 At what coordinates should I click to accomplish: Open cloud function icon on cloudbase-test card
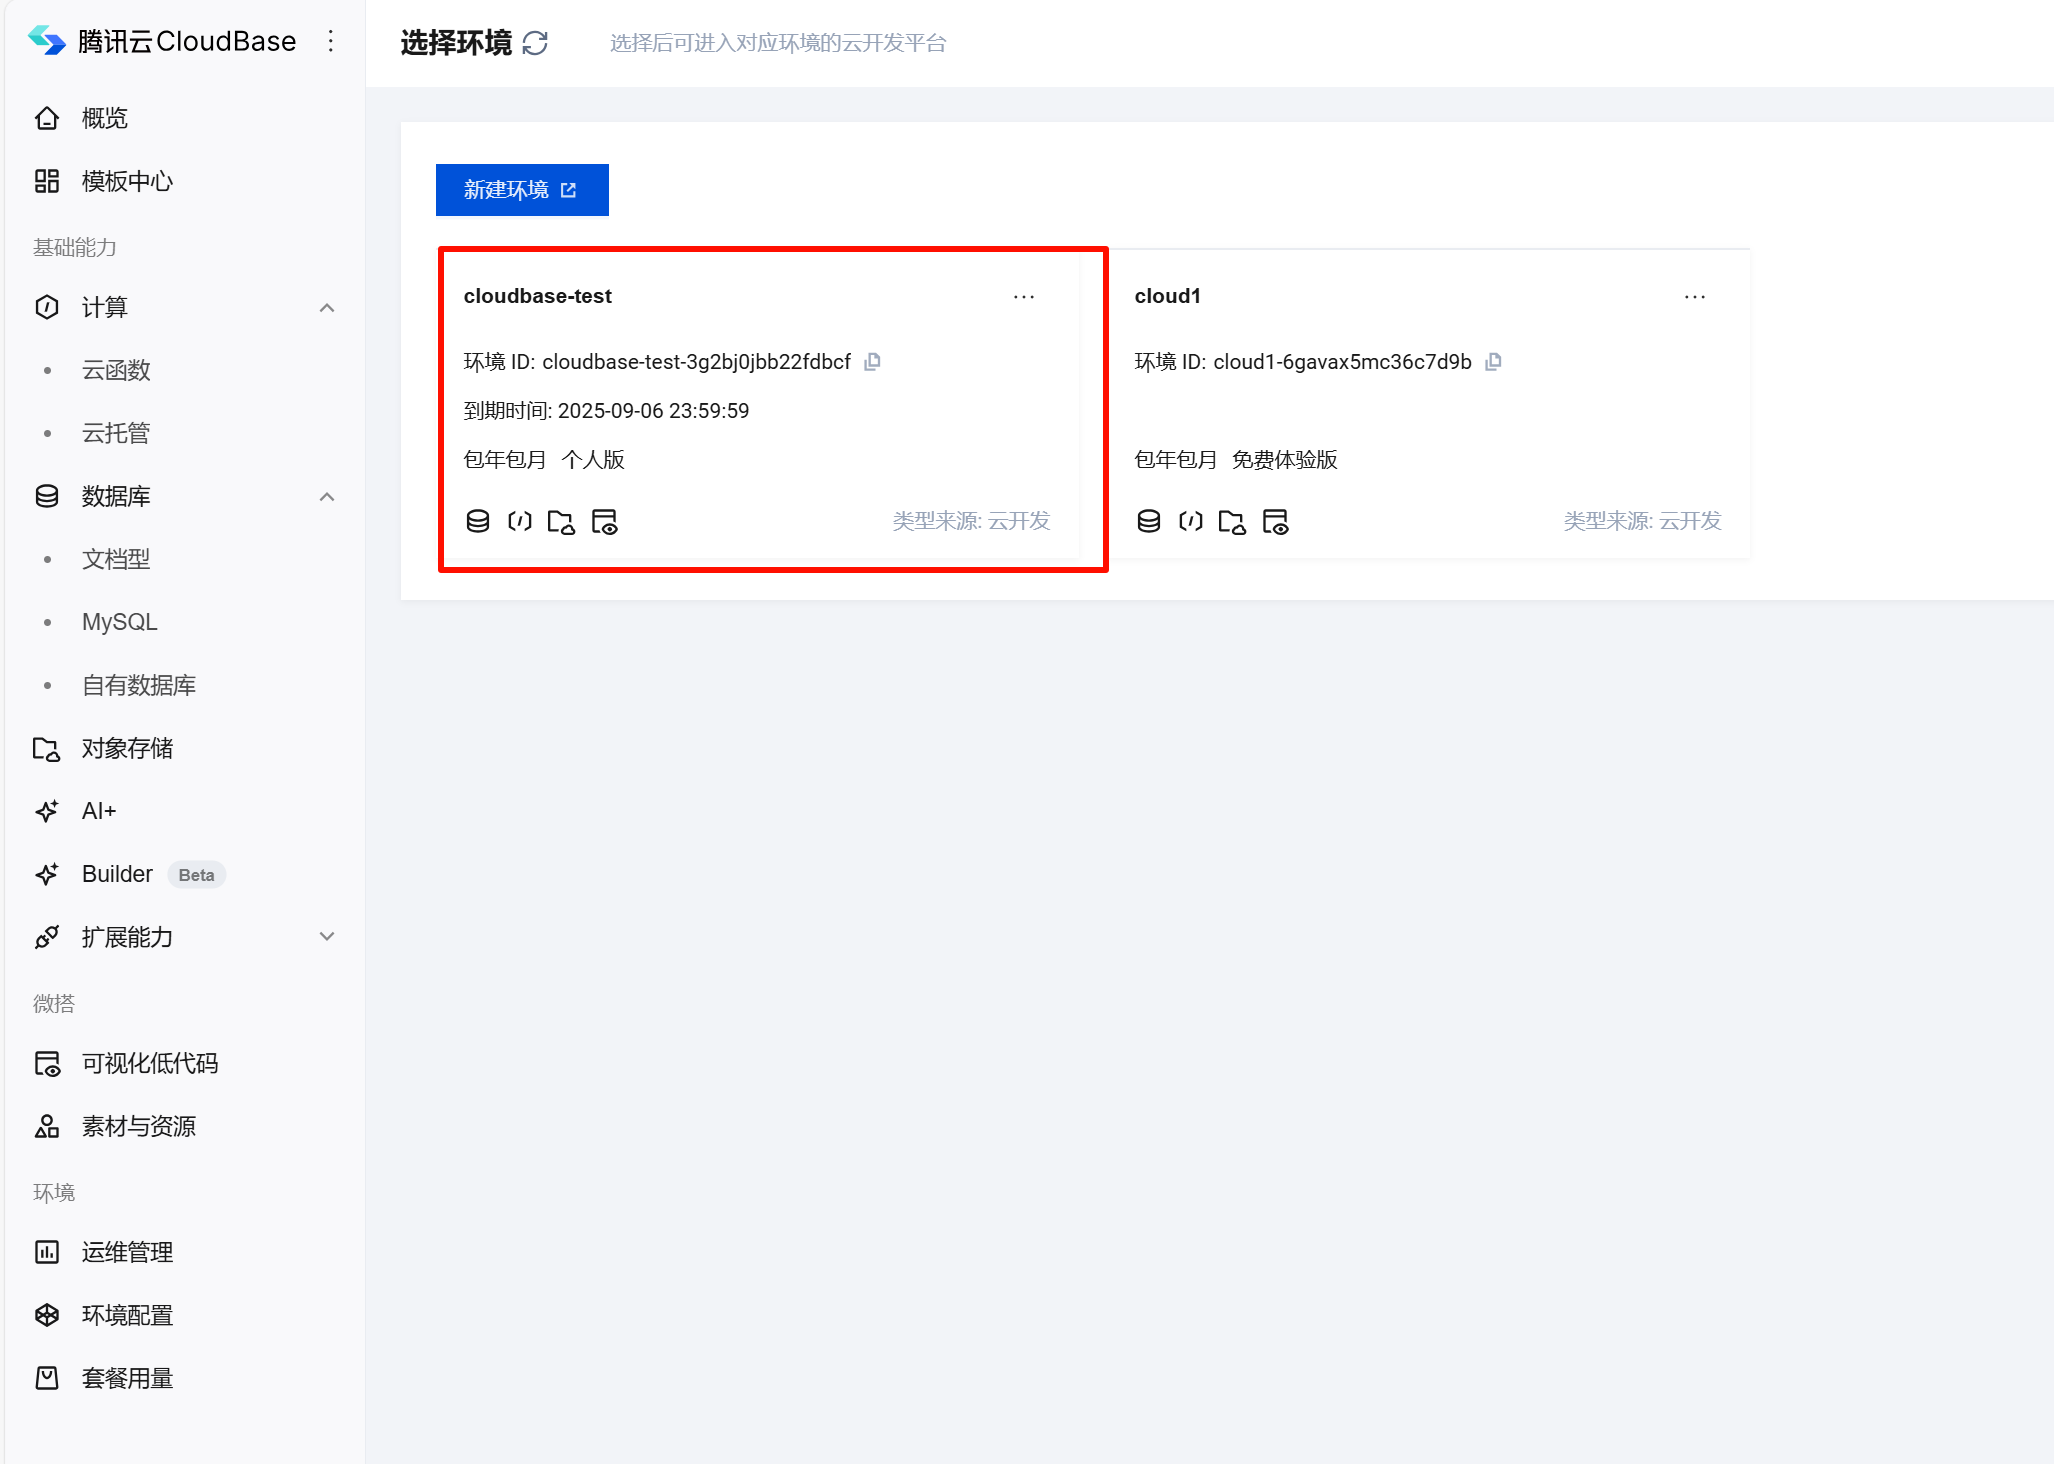[x=520, y=521]
